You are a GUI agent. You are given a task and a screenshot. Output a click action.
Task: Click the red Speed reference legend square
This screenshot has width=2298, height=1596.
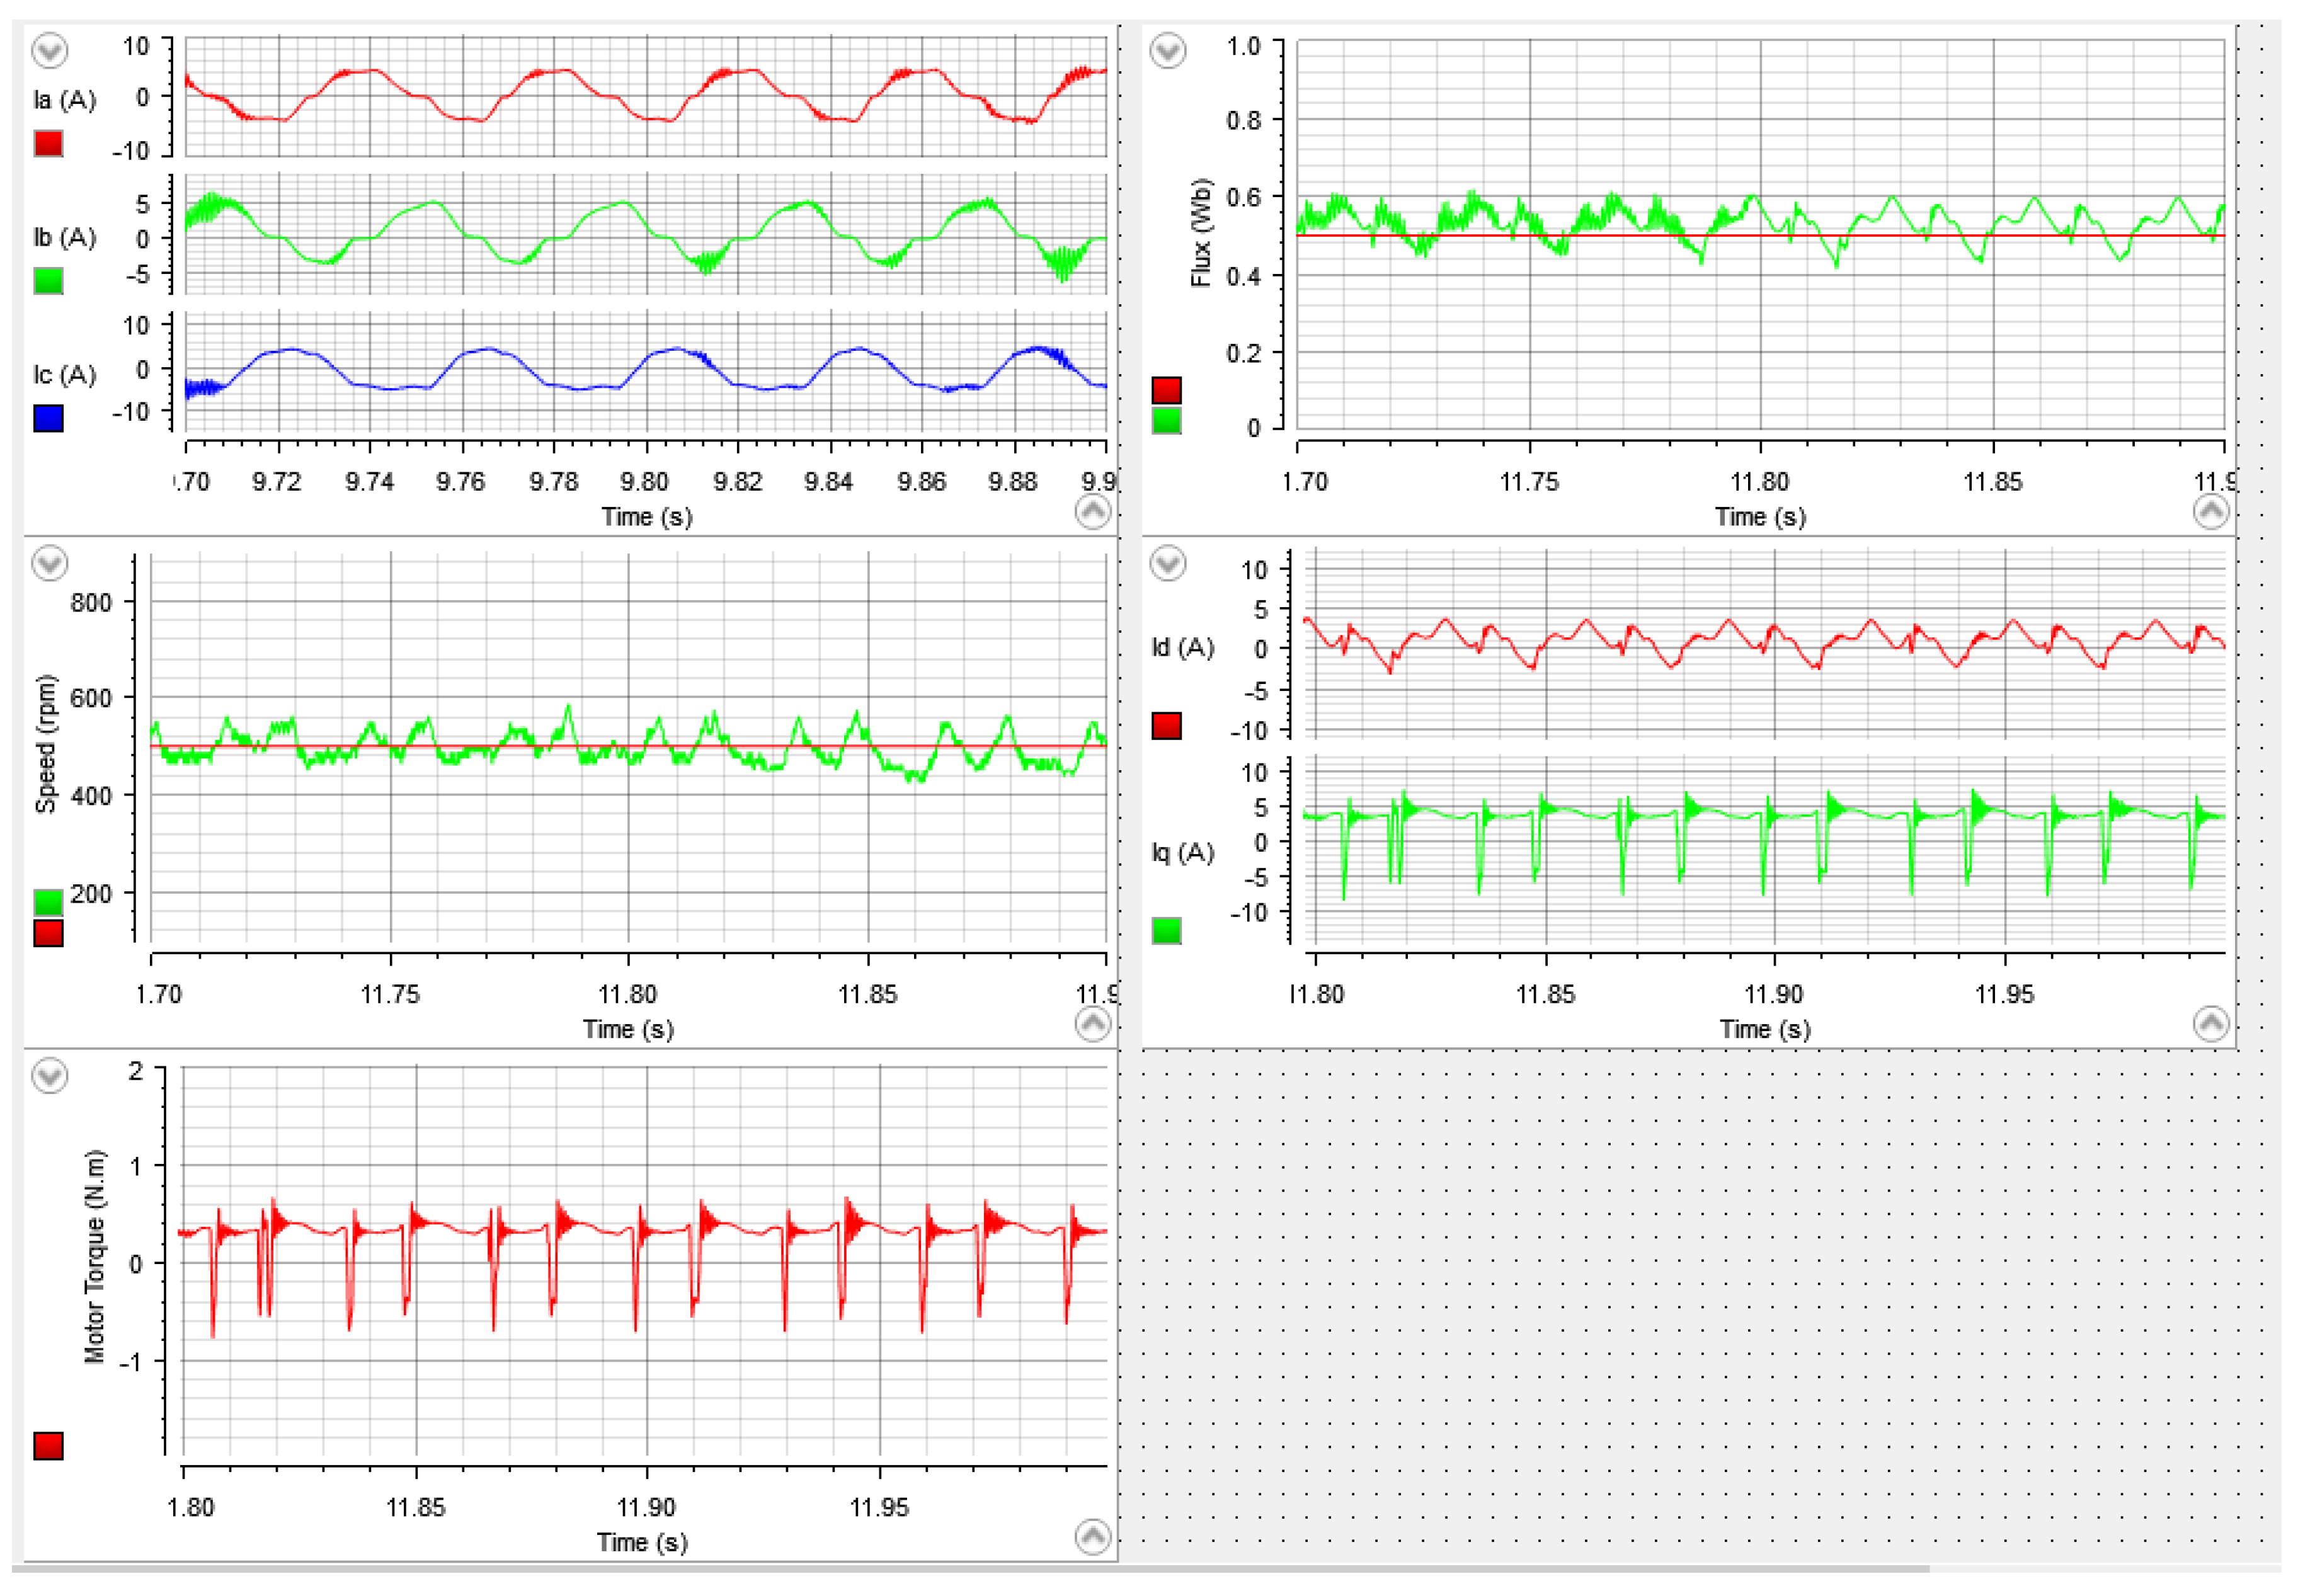point(48,933)
